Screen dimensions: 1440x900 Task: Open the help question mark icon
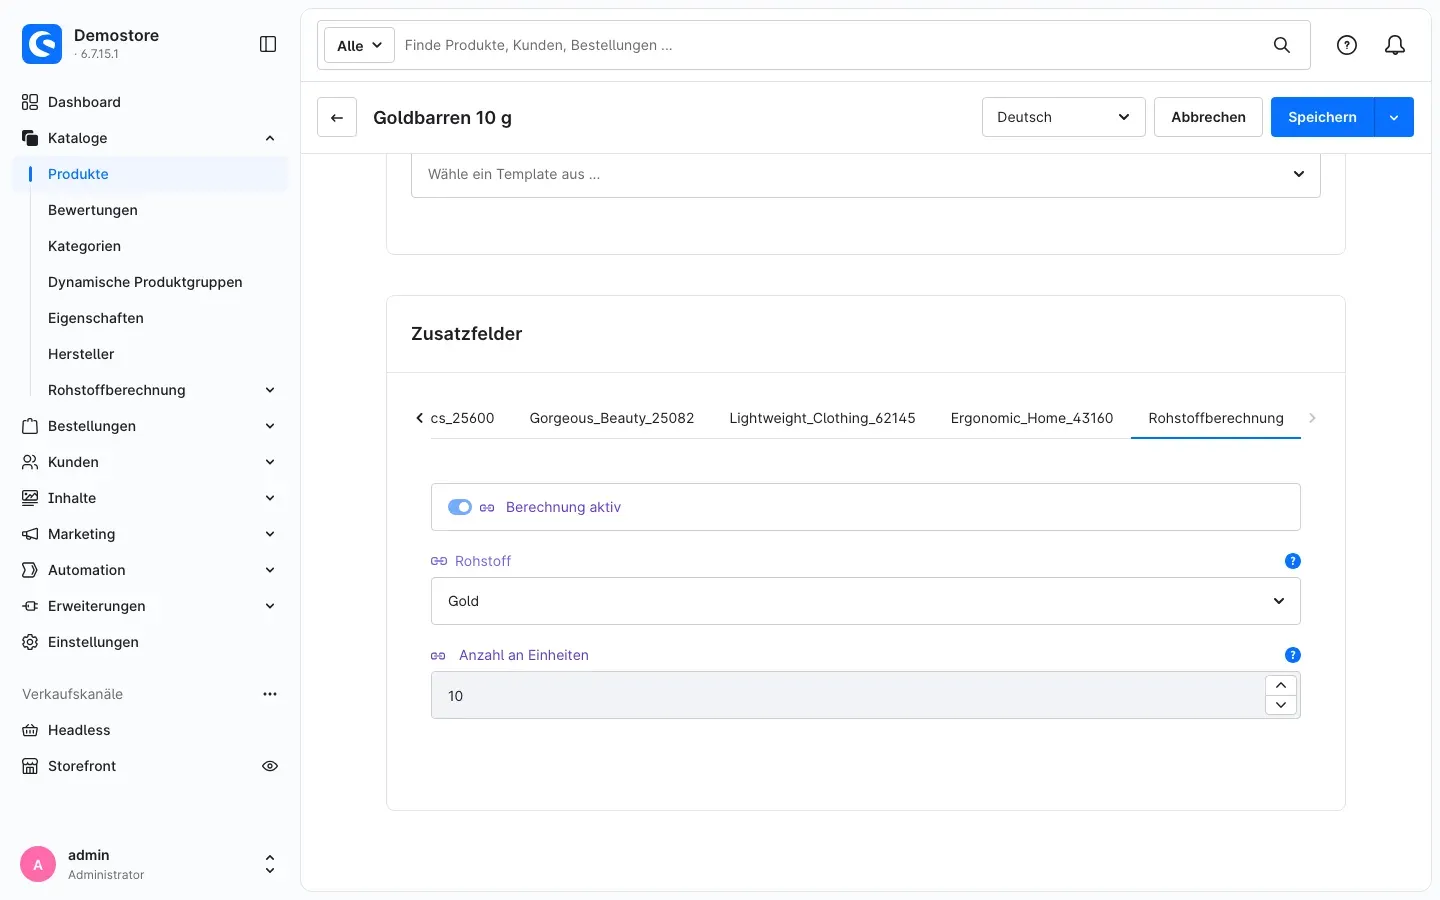pos(1347,45)
